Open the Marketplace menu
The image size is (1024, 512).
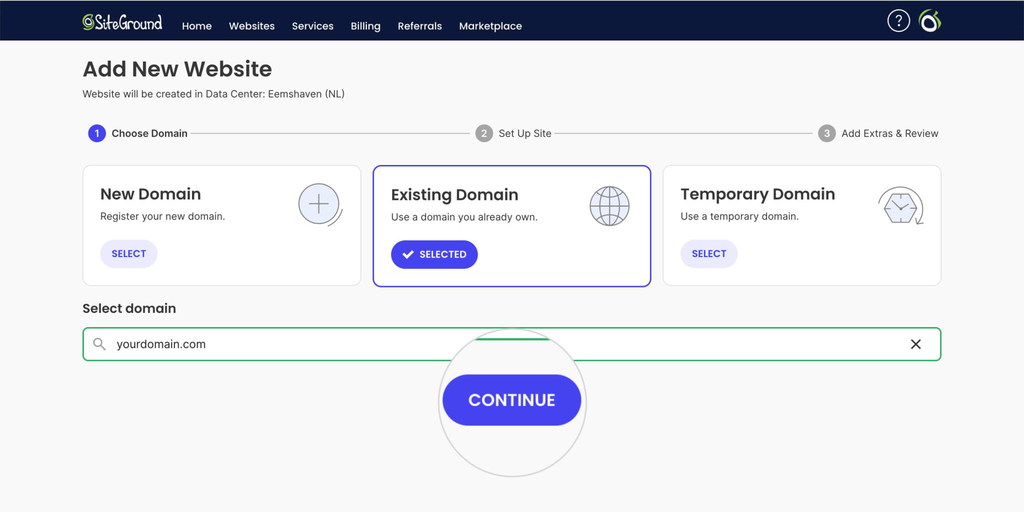coord(490,26)
